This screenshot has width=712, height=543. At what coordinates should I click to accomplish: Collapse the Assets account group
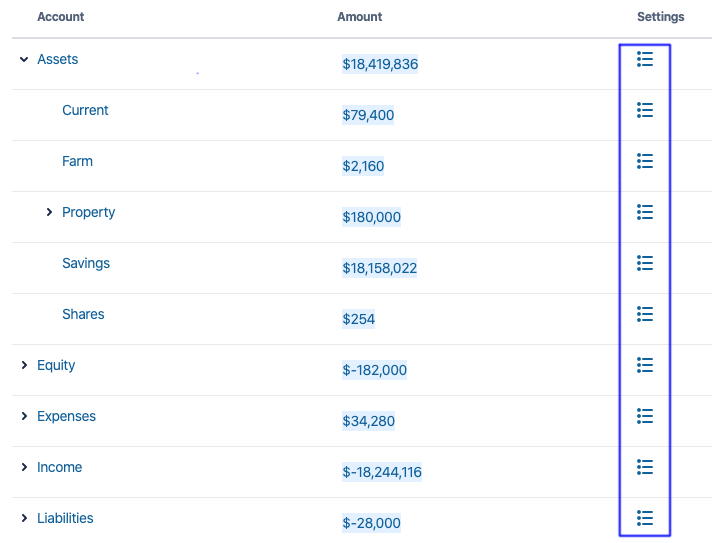pyautogui.click(x=24, y=60)
